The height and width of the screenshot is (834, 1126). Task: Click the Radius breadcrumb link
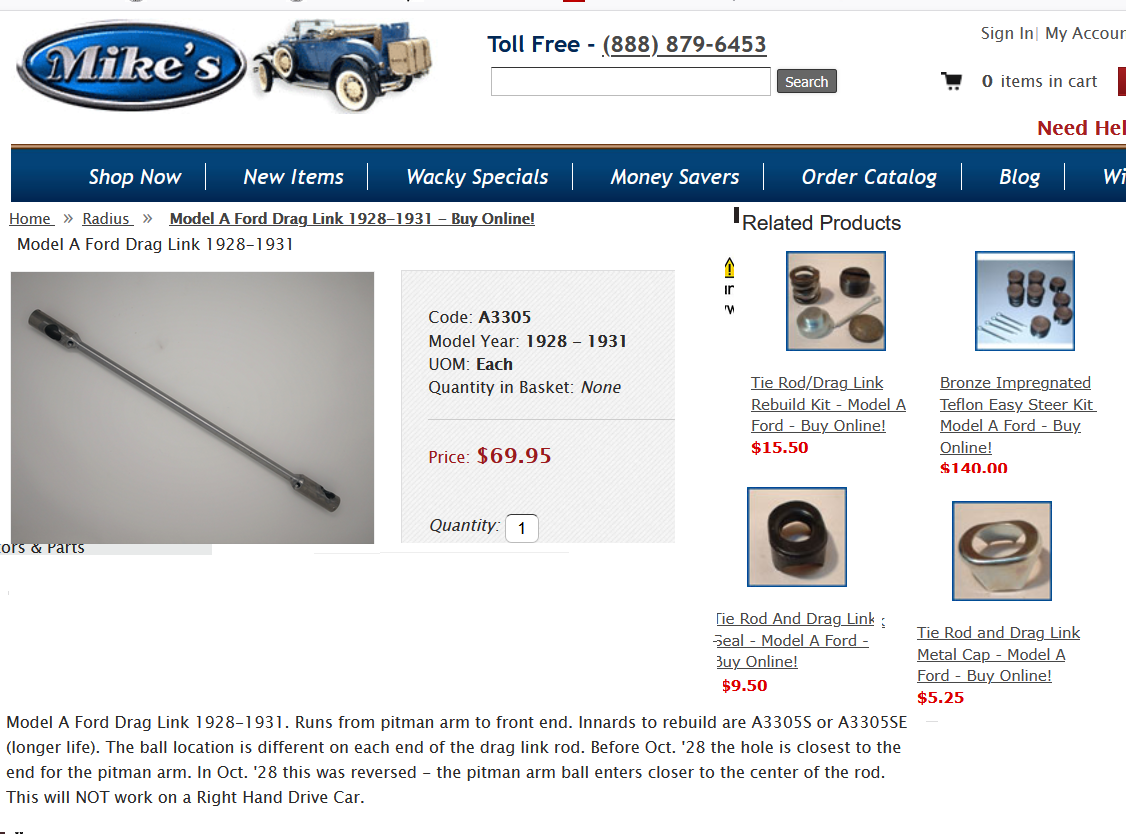click(x=106, y=219)
